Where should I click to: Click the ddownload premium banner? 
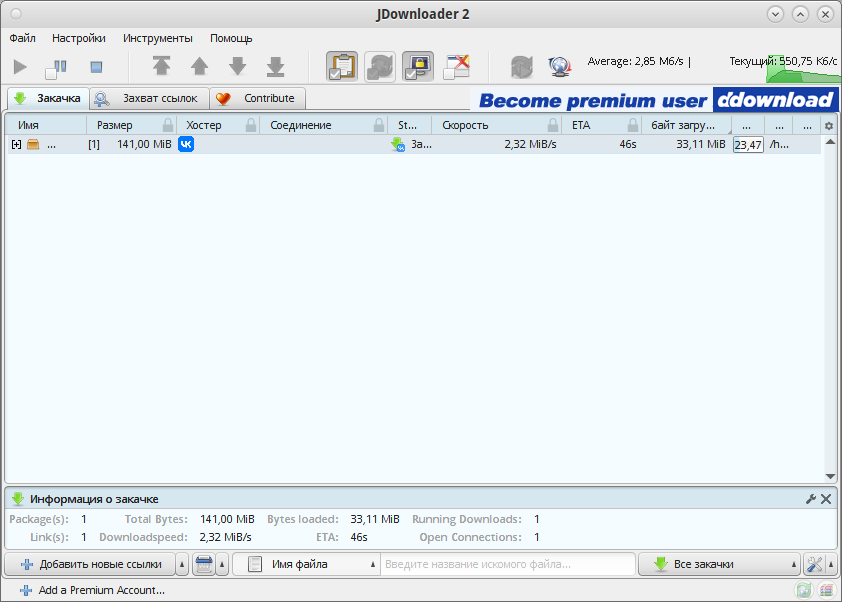[x=655, y=100]
